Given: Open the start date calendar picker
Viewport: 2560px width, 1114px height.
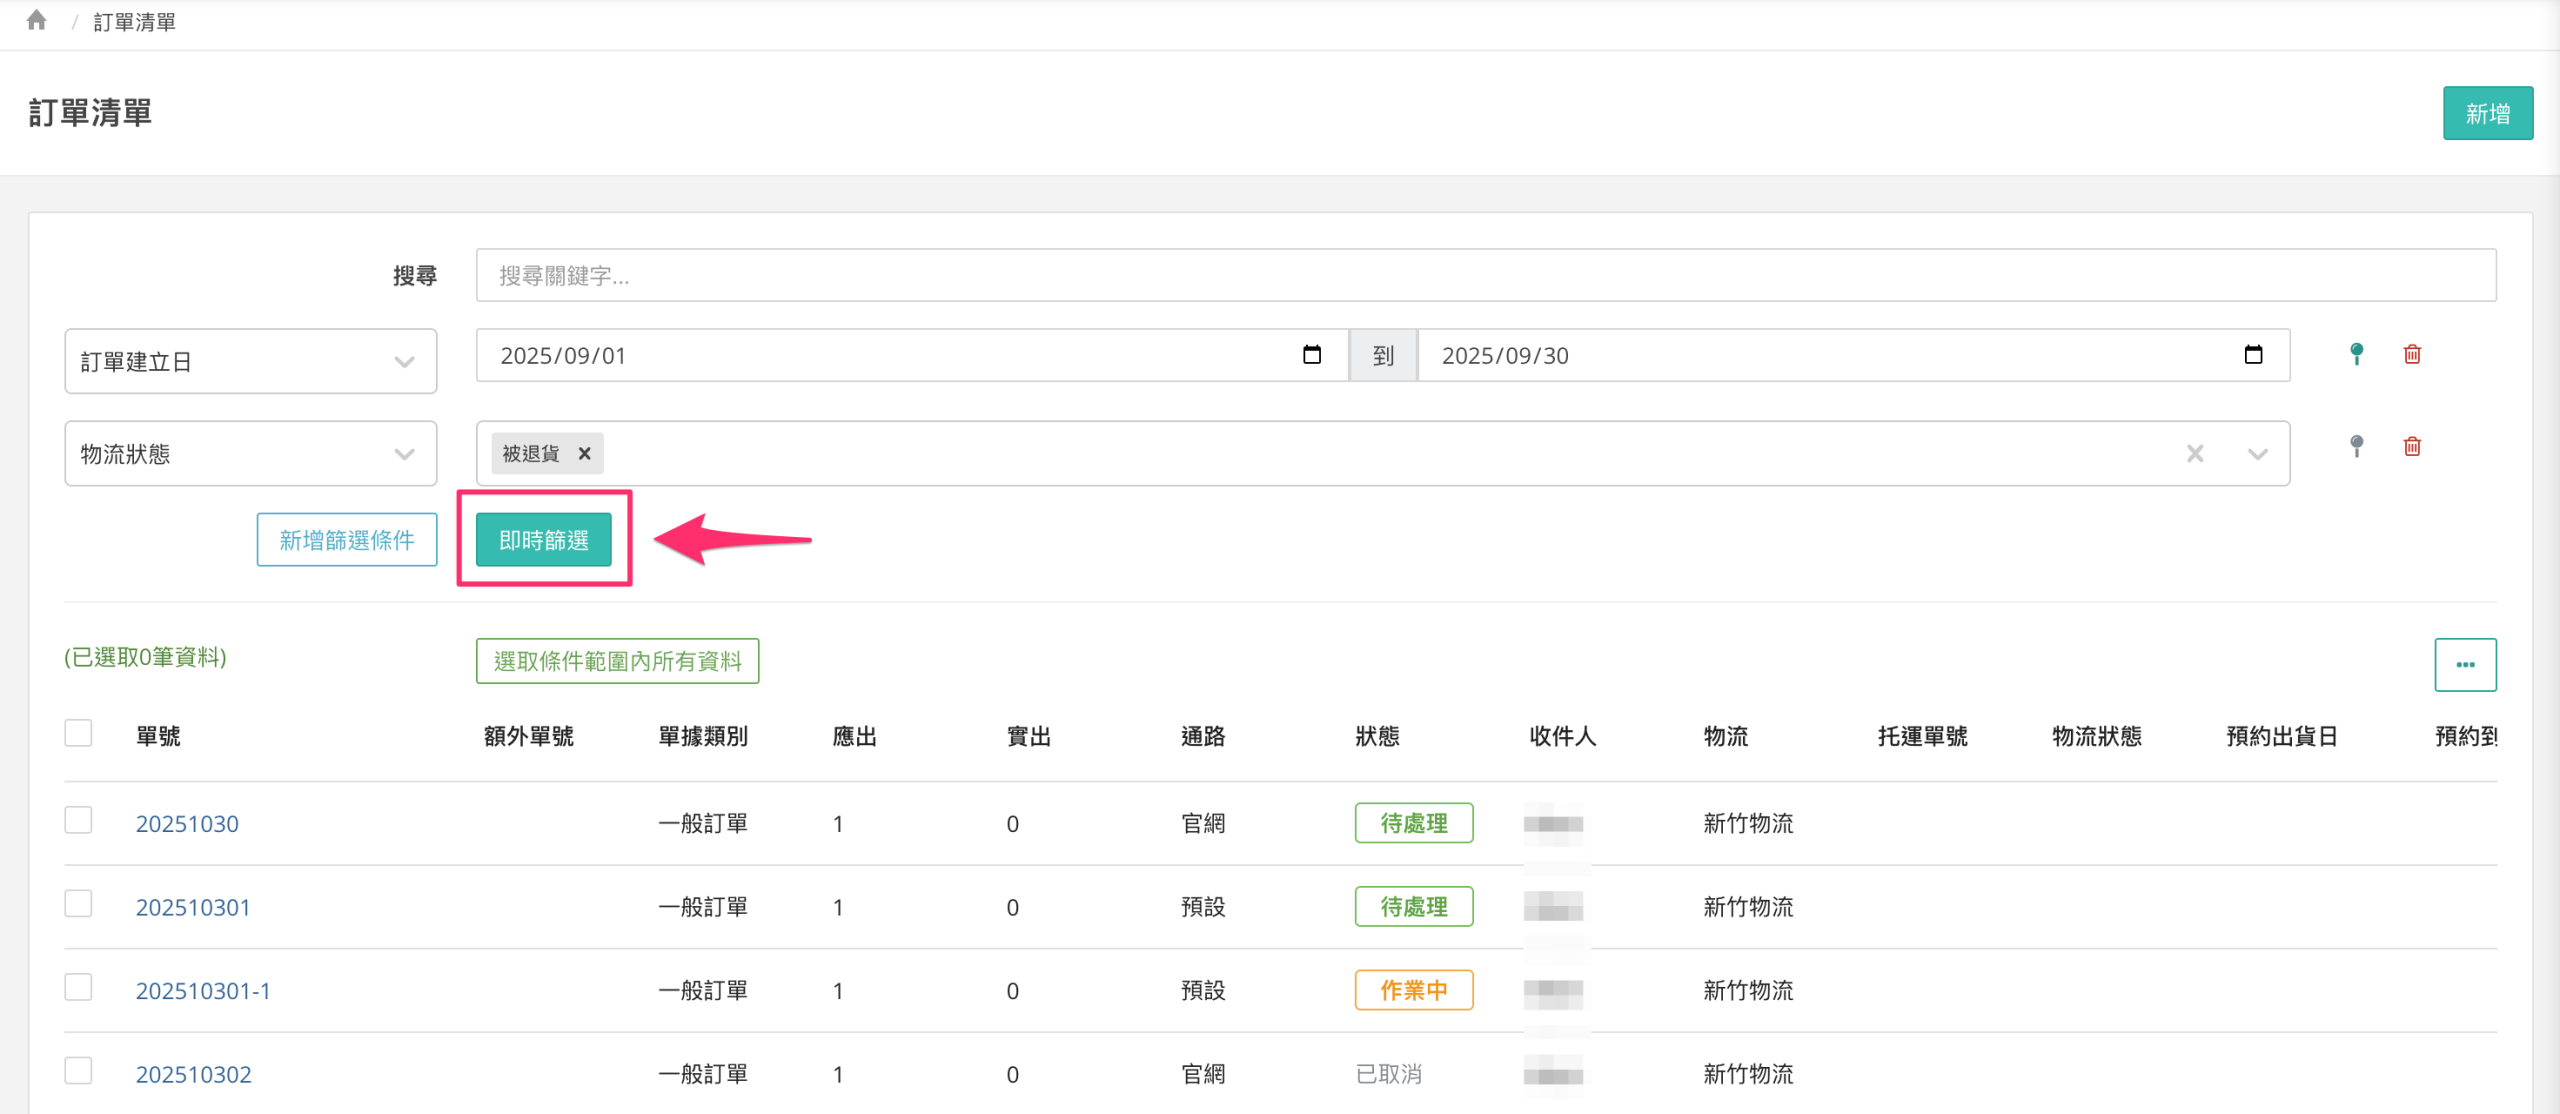Looking at the screenshot, I should pyautogui.click(x=1311, y=355).
